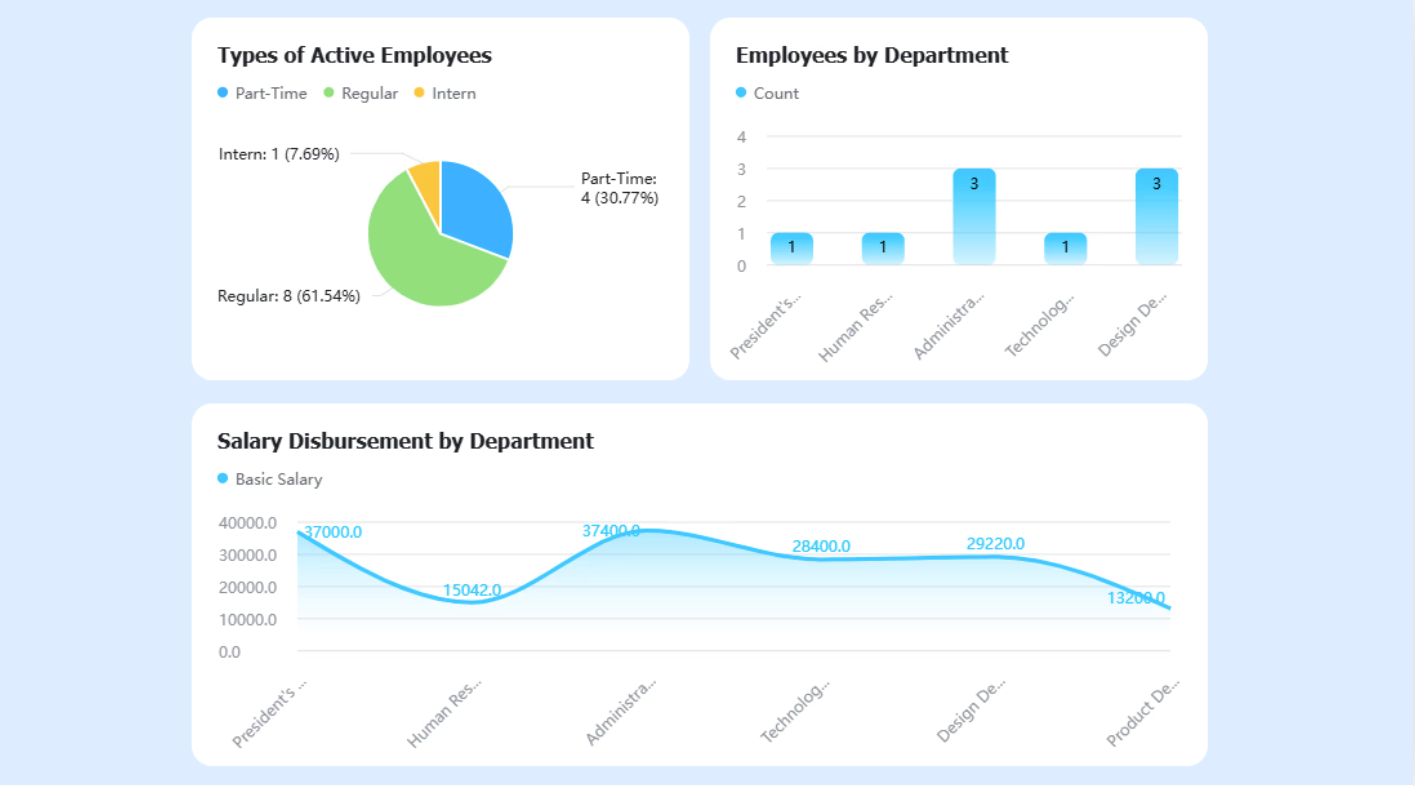Click the "Human Res..." axis label under the bar chart
This screenshot has height=786, width=1415.
click(x=855, y=327)
